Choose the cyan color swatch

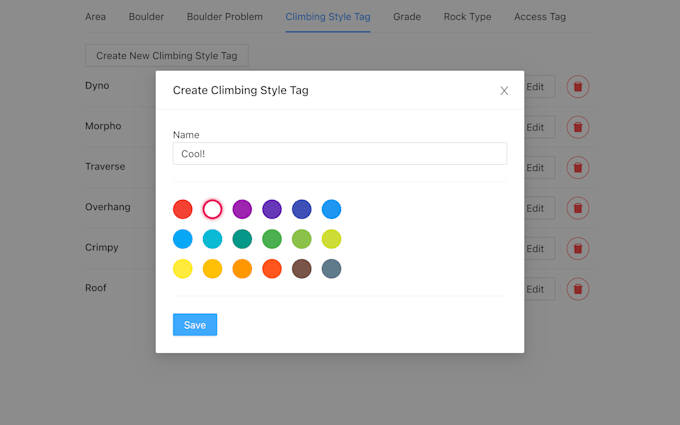point(212,239)
